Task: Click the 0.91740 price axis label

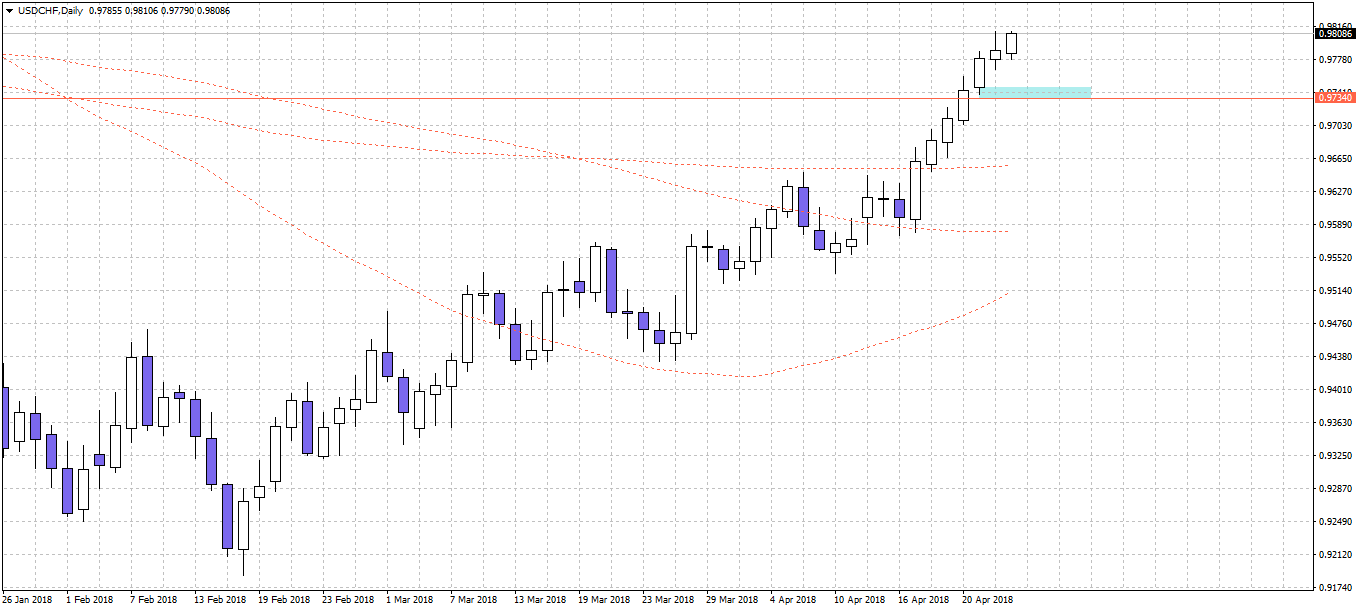Action: coord(1337,588)
